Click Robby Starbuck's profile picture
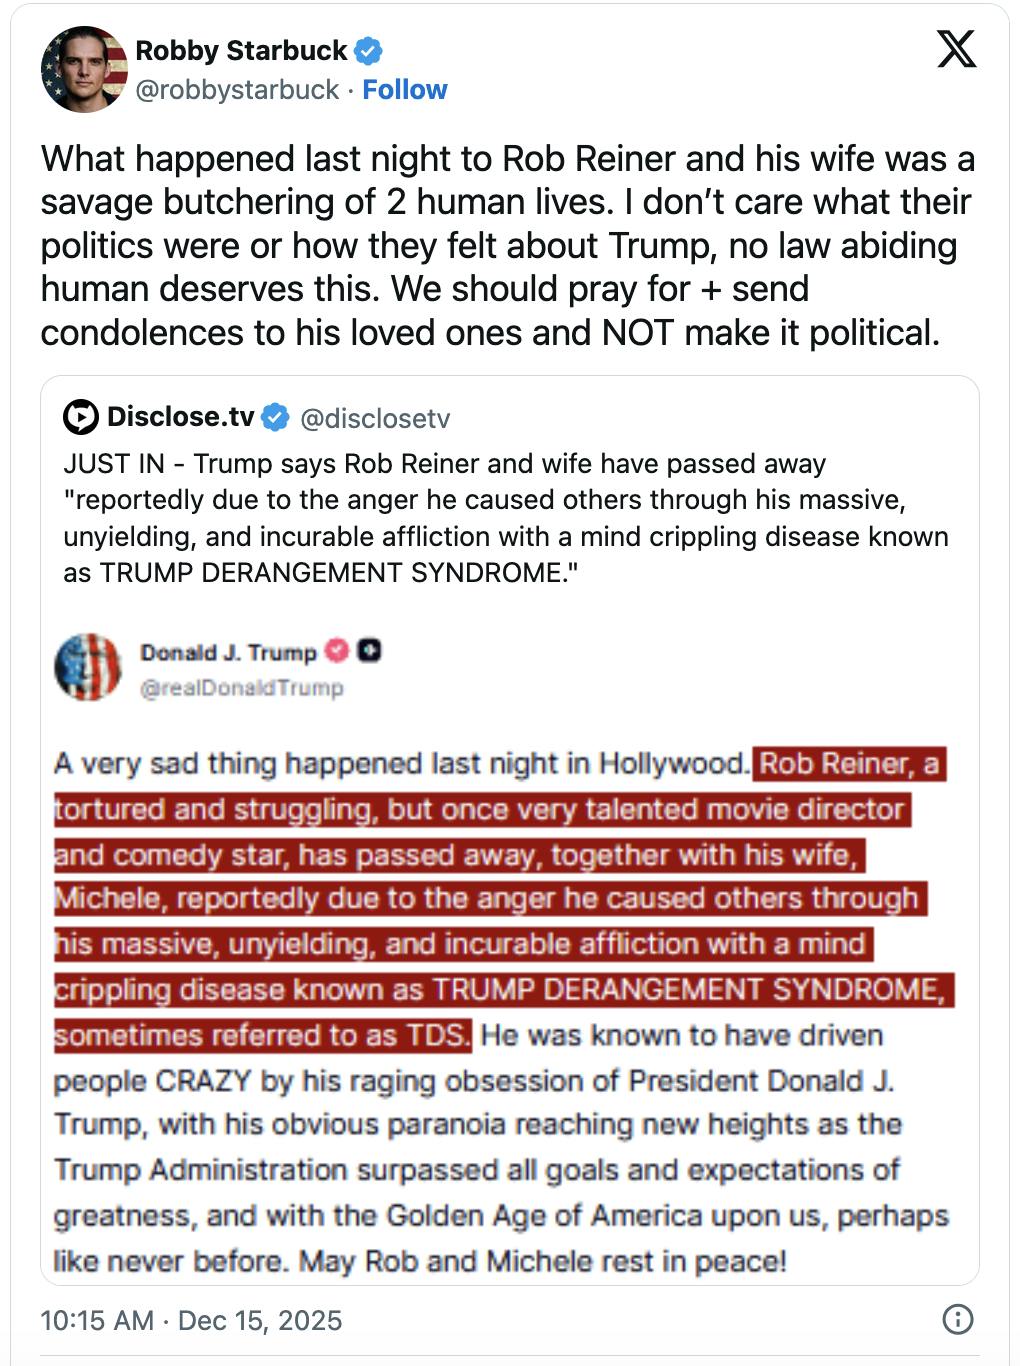The image size is (1020, 1366). click(x=85, y=68)
